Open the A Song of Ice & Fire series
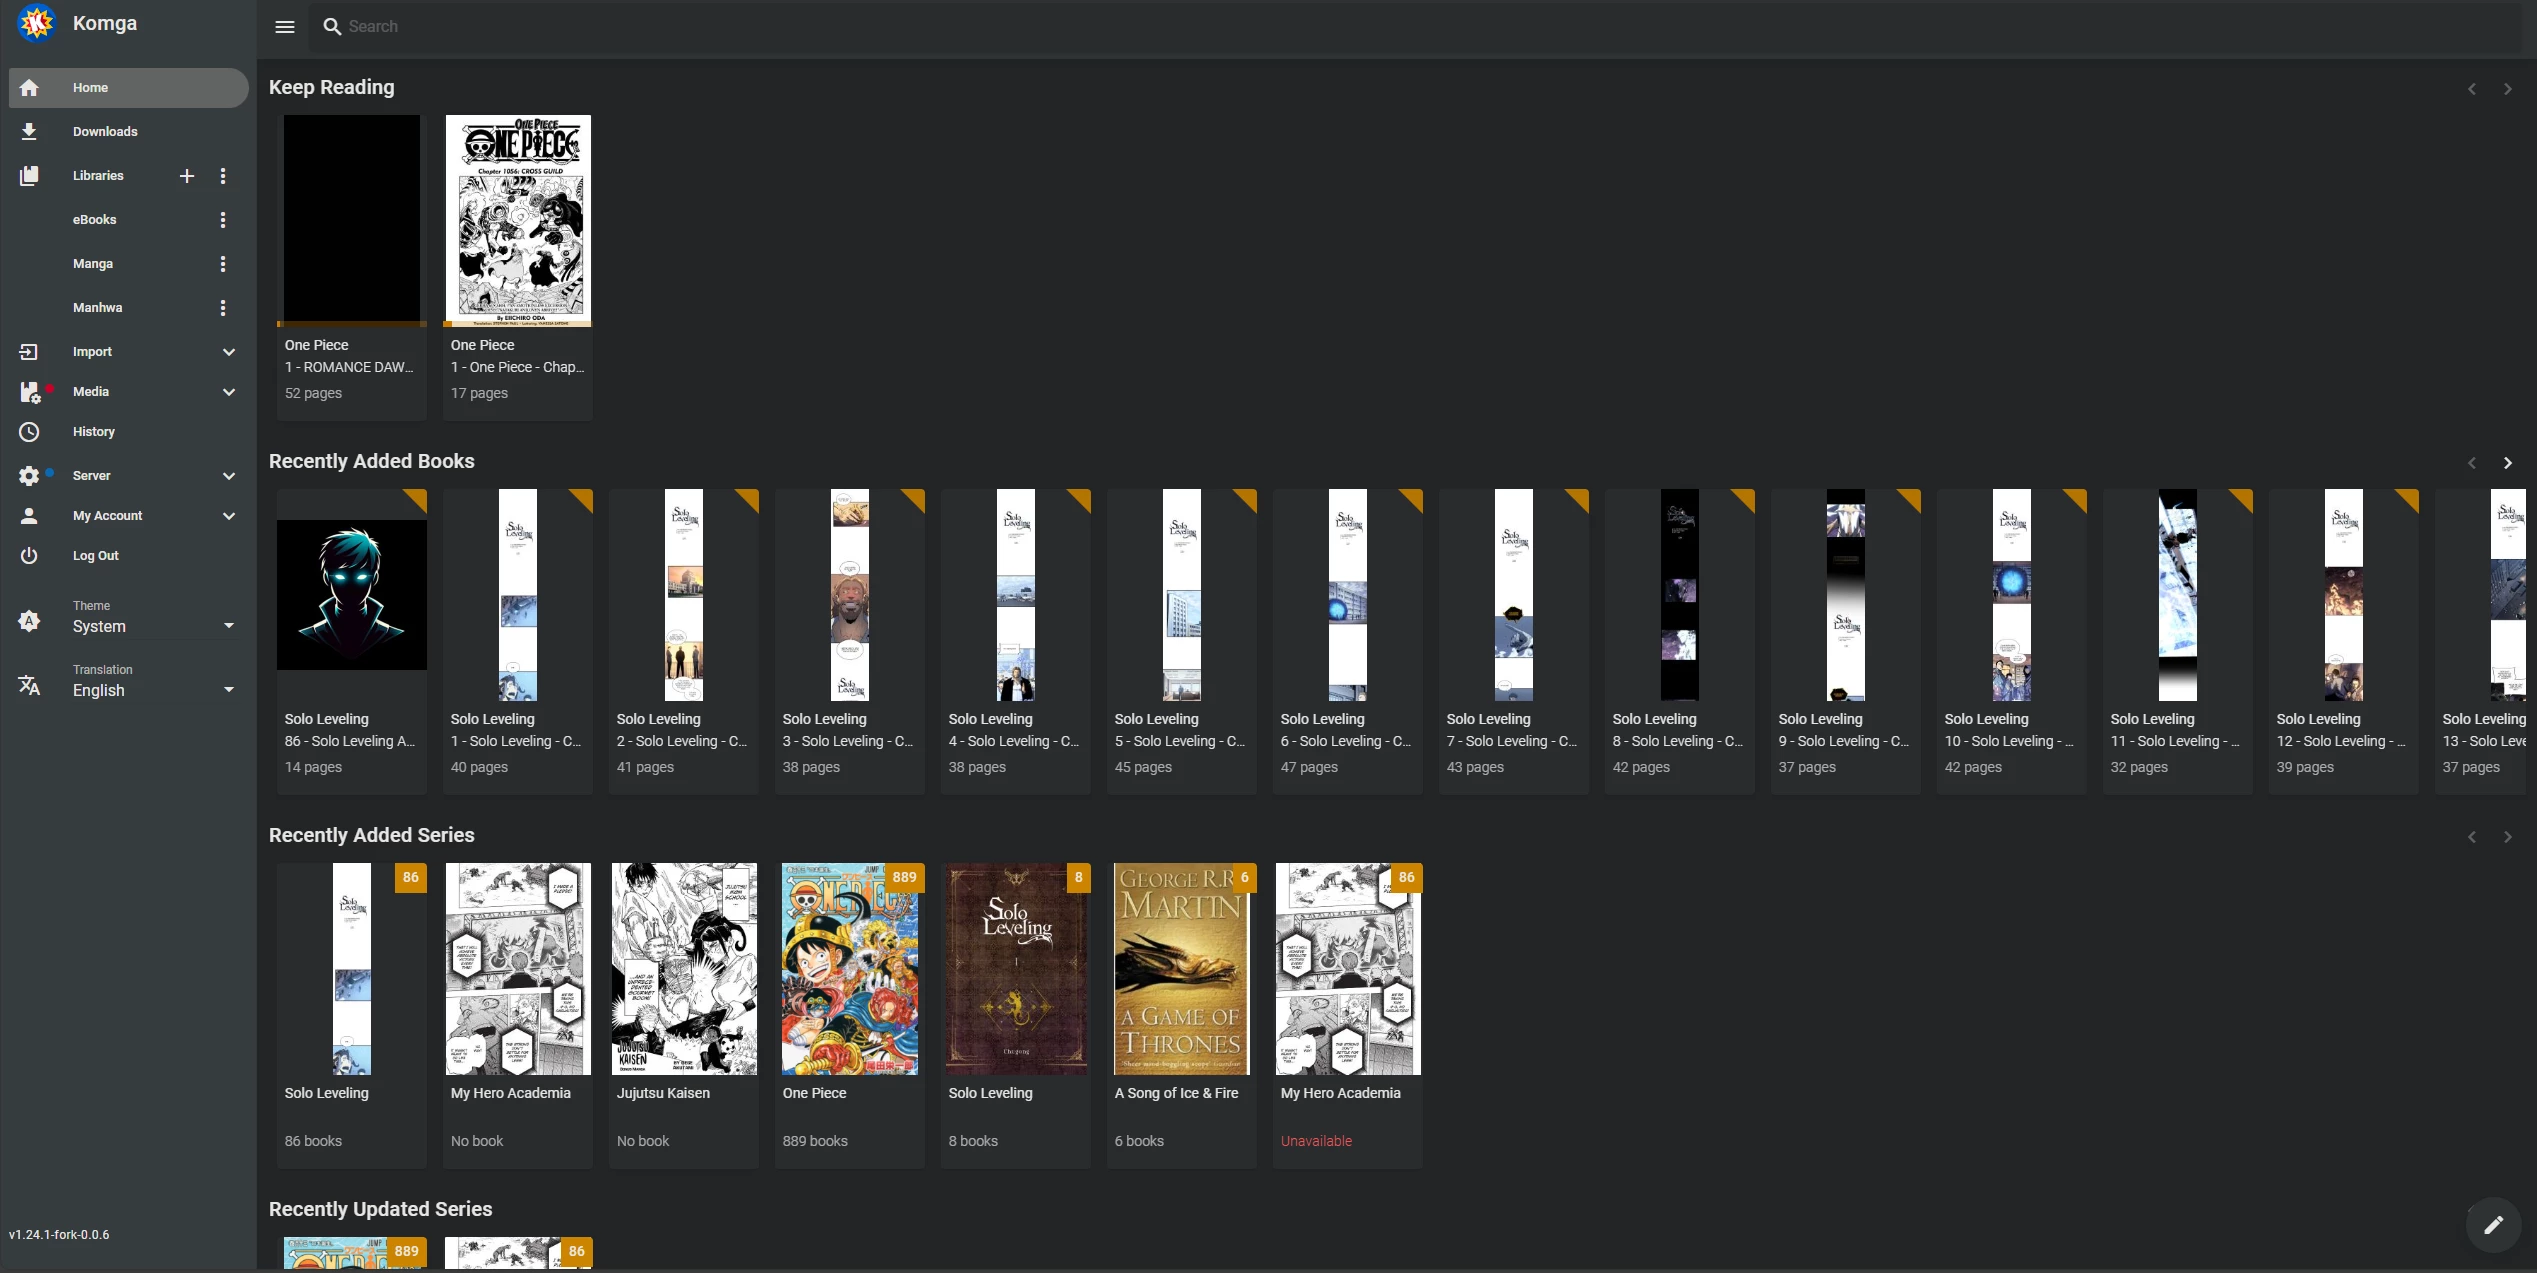 (x=1181, y=969)
